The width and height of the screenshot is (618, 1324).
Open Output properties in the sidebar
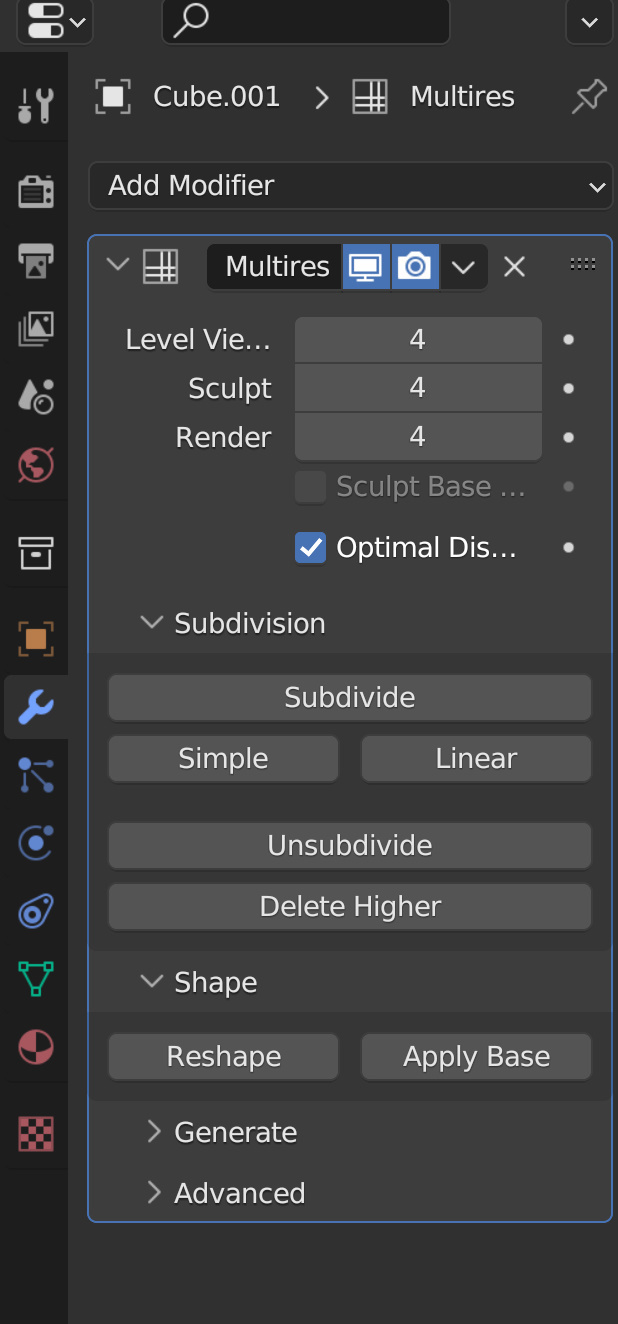(35, 260)
